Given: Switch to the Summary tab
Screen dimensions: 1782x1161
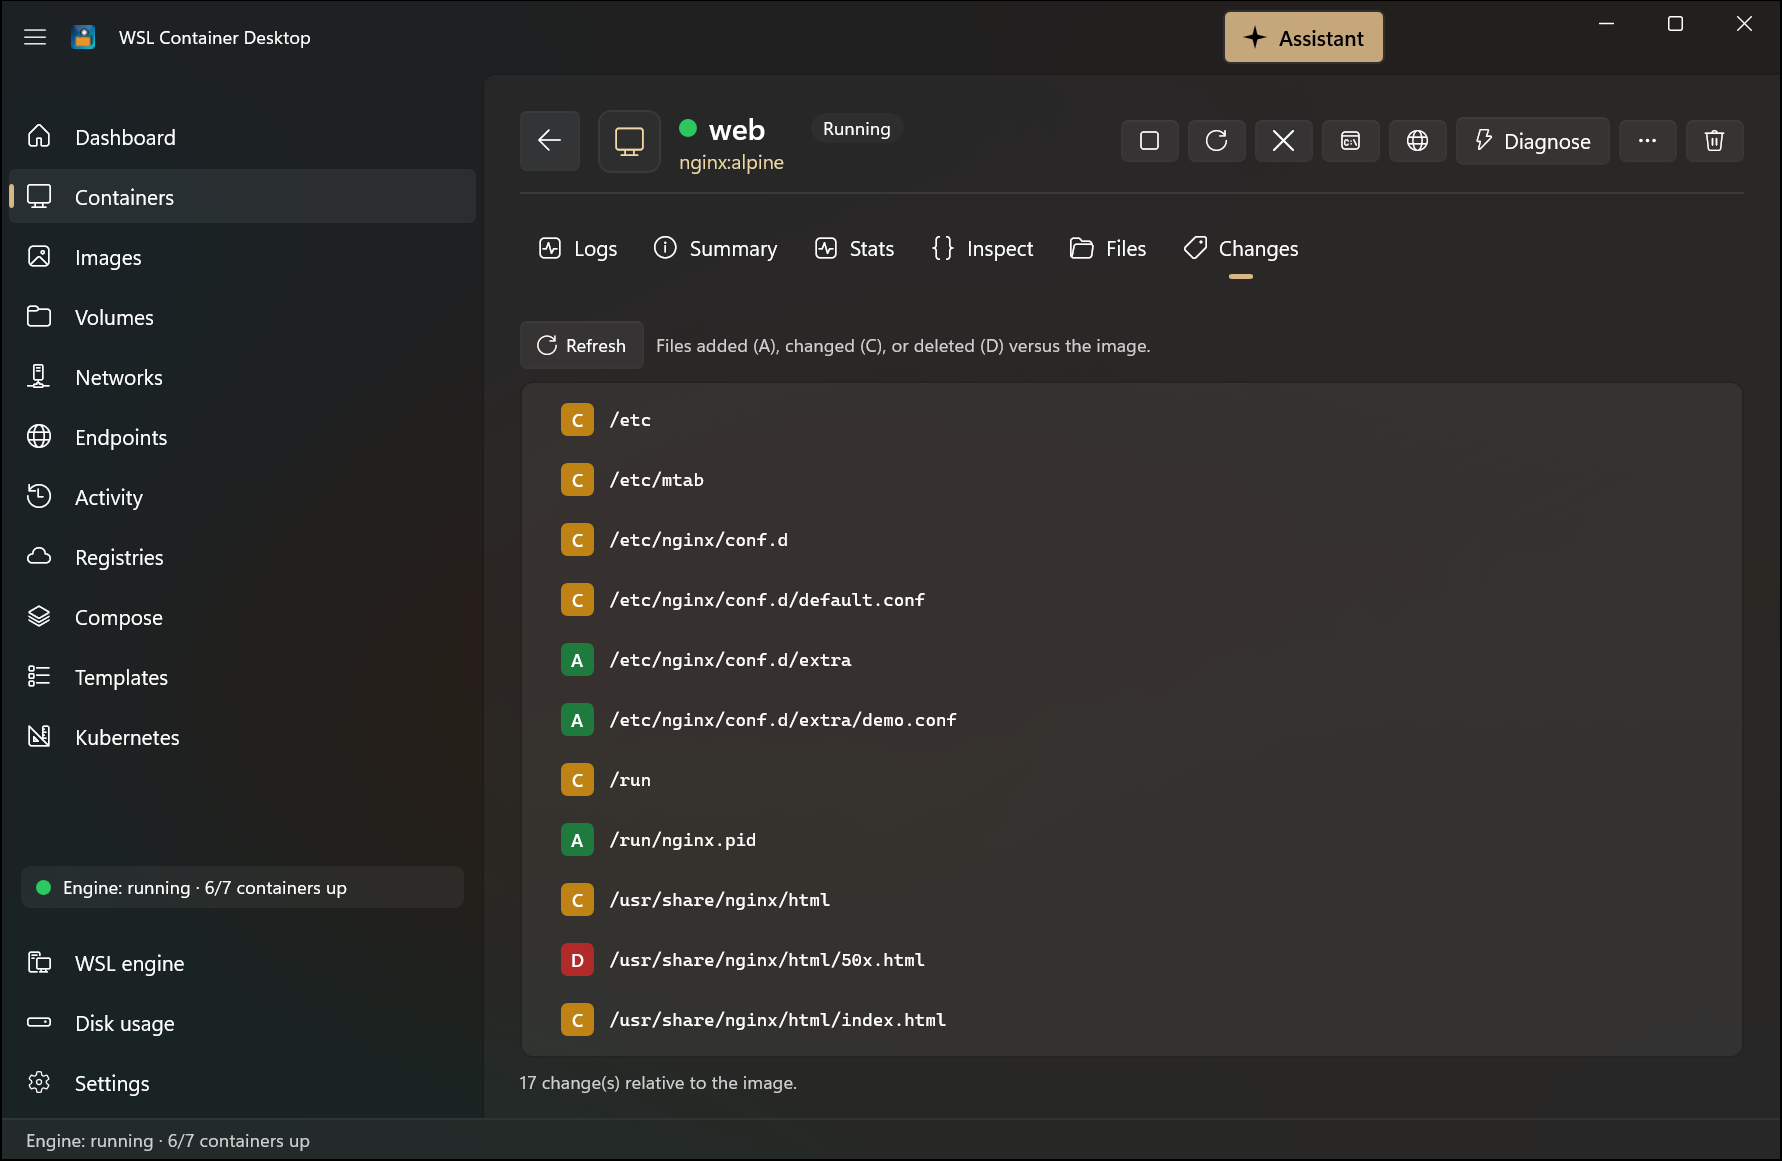Looking at the screenshot, I should (x=715, y=249).
